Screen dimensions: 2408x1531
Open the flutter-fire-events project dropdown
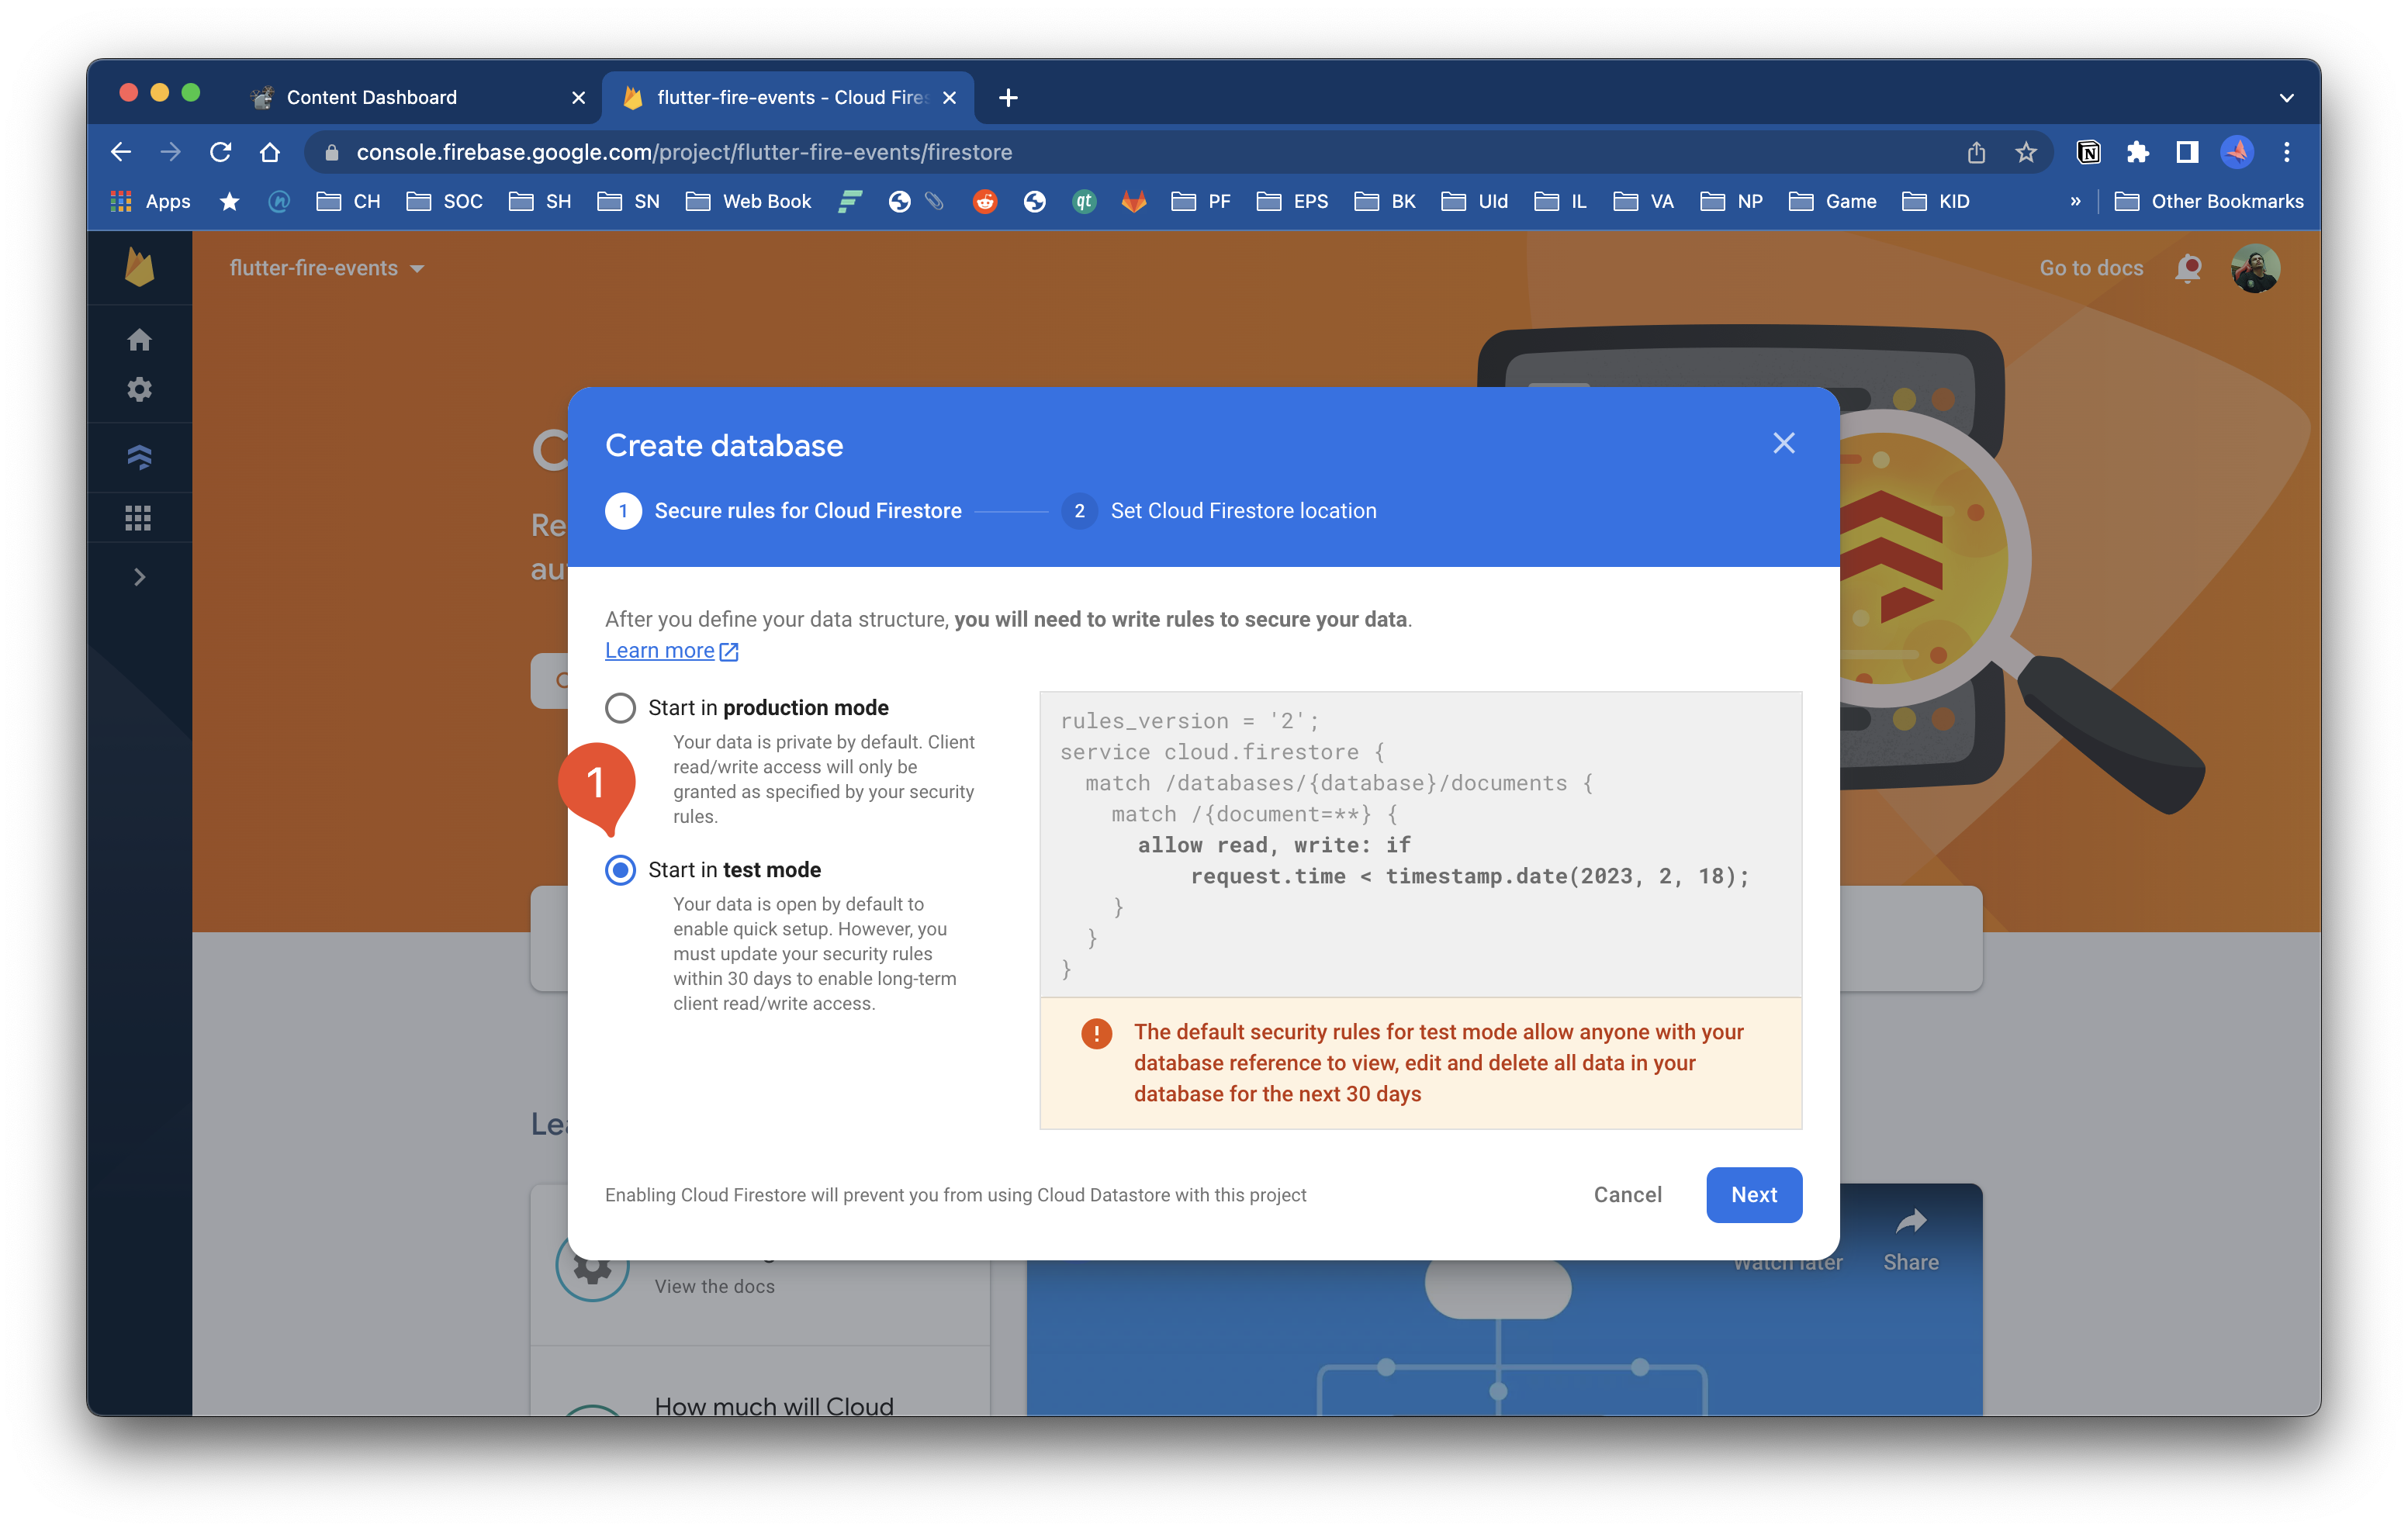(327, 268)
